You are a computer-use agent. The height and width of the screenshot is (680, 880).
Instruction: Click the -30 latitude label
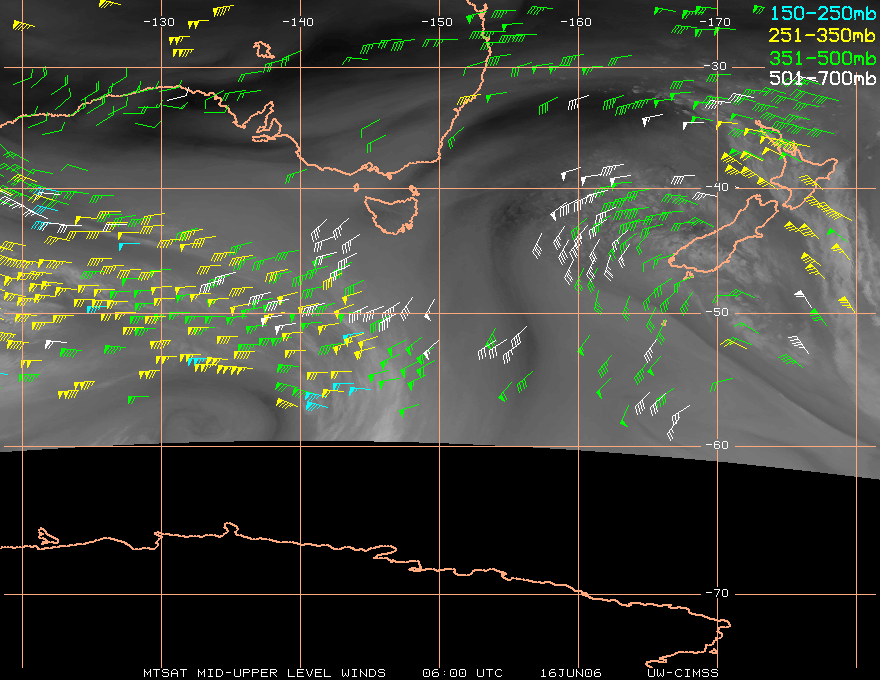[716, 66]
